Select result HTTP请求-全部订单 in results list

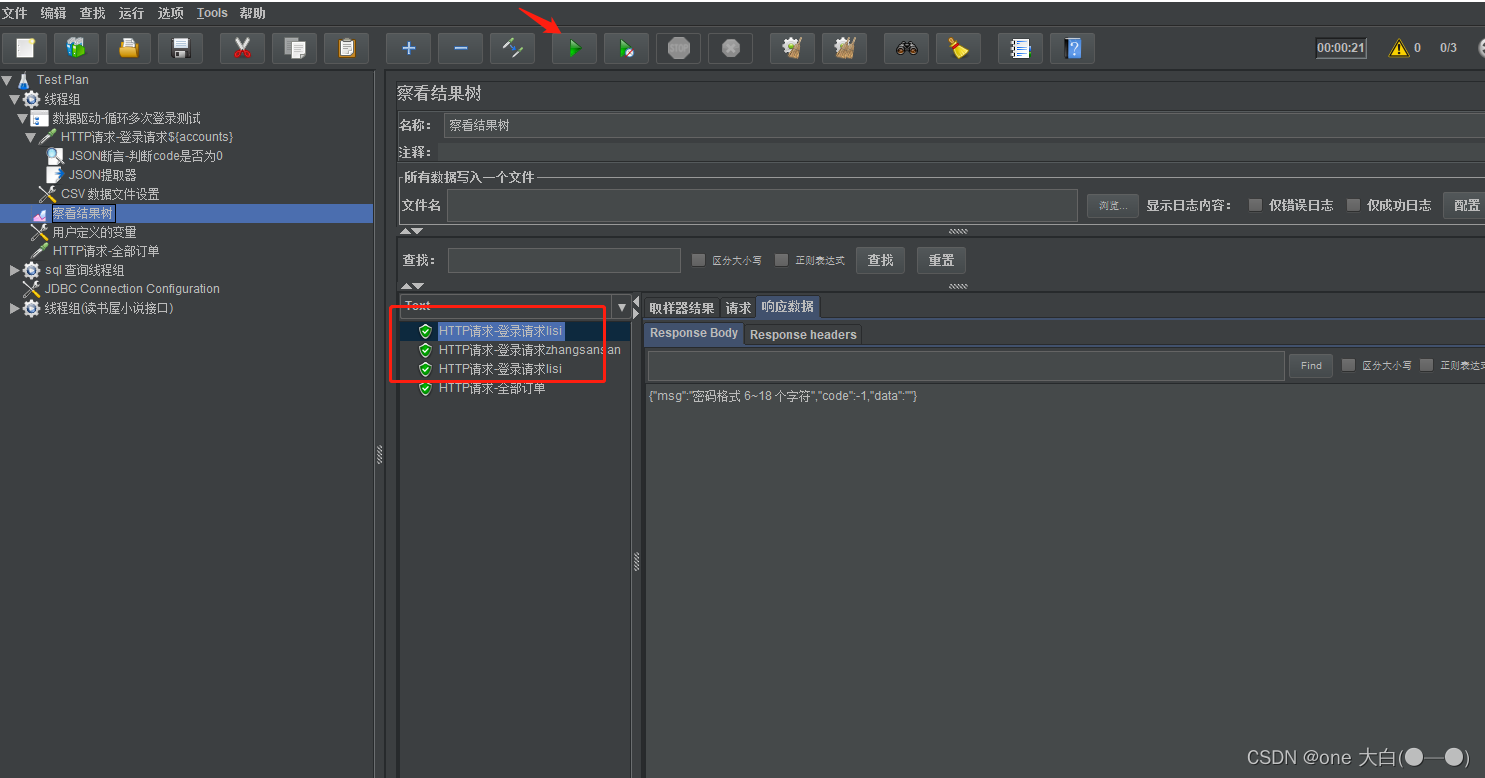tap(492, 388)
